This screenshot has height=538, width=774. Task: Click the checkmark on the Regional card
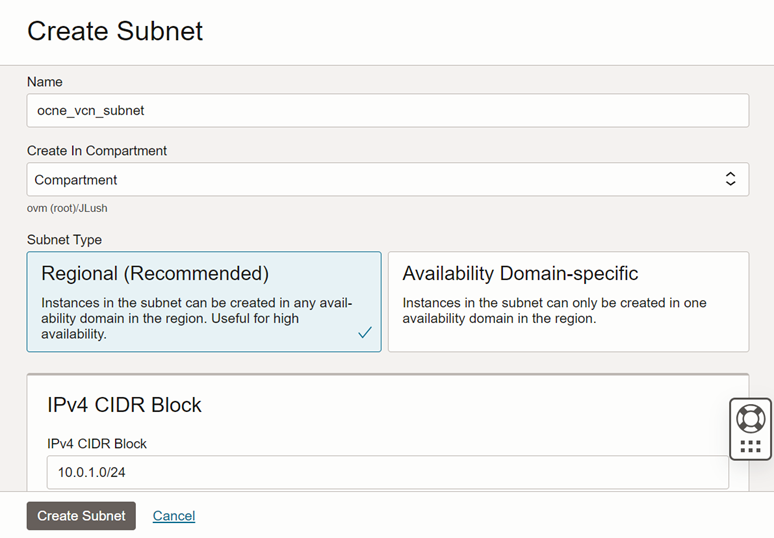(x=365, y=333)
